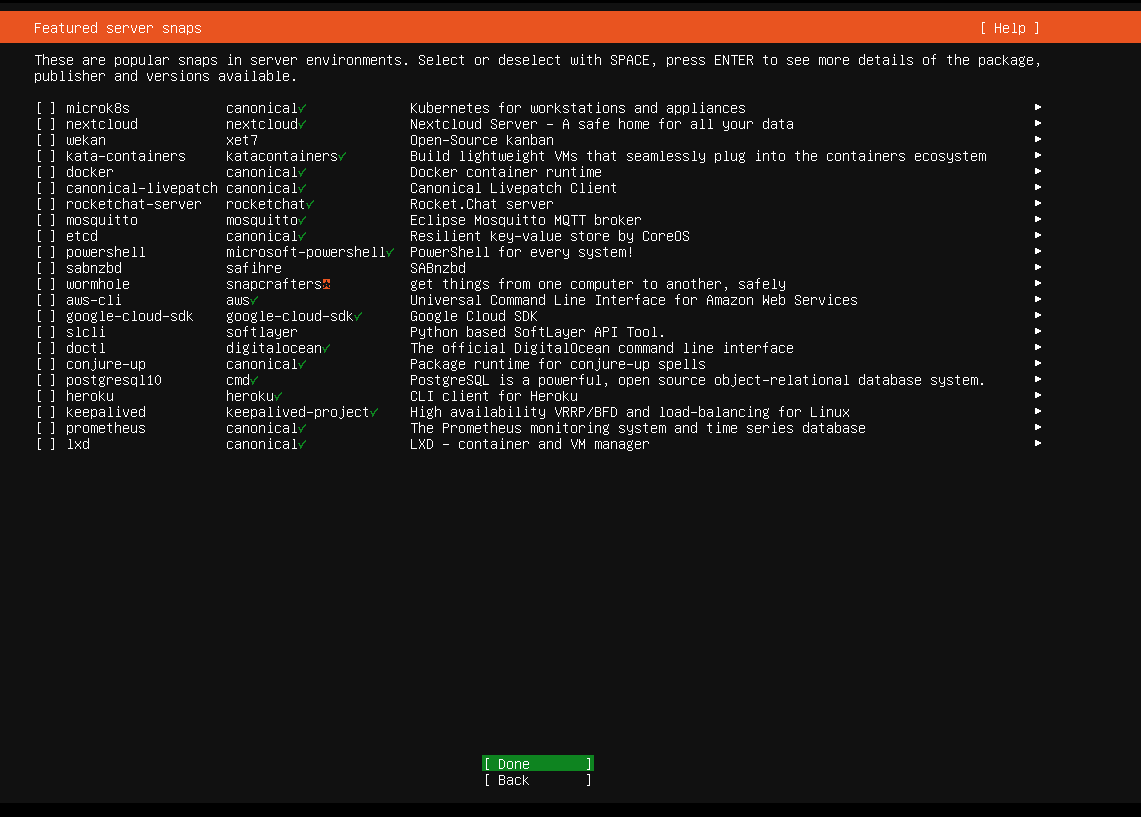Screen dimensions: 1141x817
Task: Click publisher name 'softlayer'
Action: 262,332
